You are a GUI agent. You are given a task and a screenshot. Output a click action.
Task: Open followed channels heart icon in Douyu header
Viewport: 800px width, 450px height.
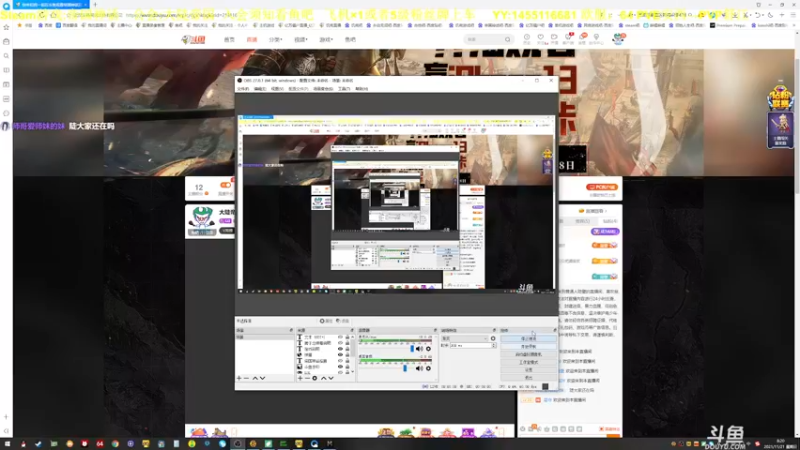click(x=540, y=38)
